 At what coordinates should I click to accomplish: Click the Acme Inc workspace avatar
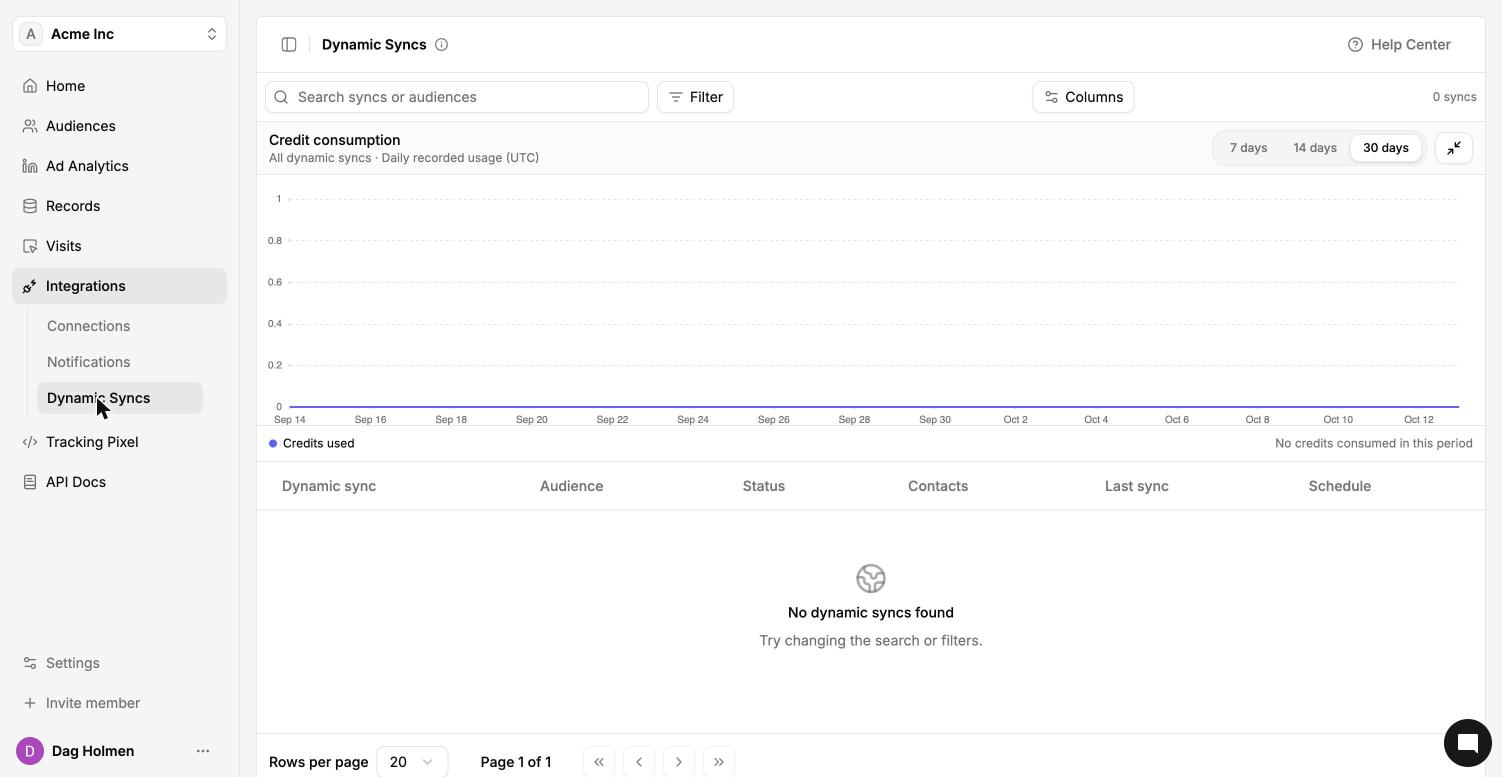click(31, 34)
